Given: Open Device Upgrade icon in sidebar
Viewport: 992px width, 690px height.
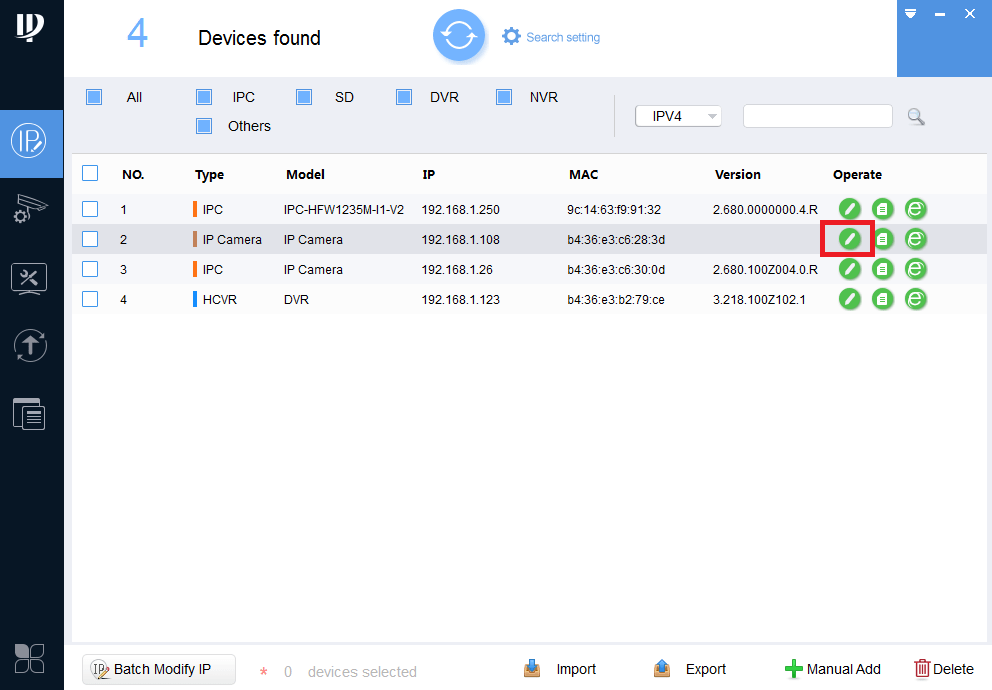Looking at the screenshot, I should [x=30, y=345].
